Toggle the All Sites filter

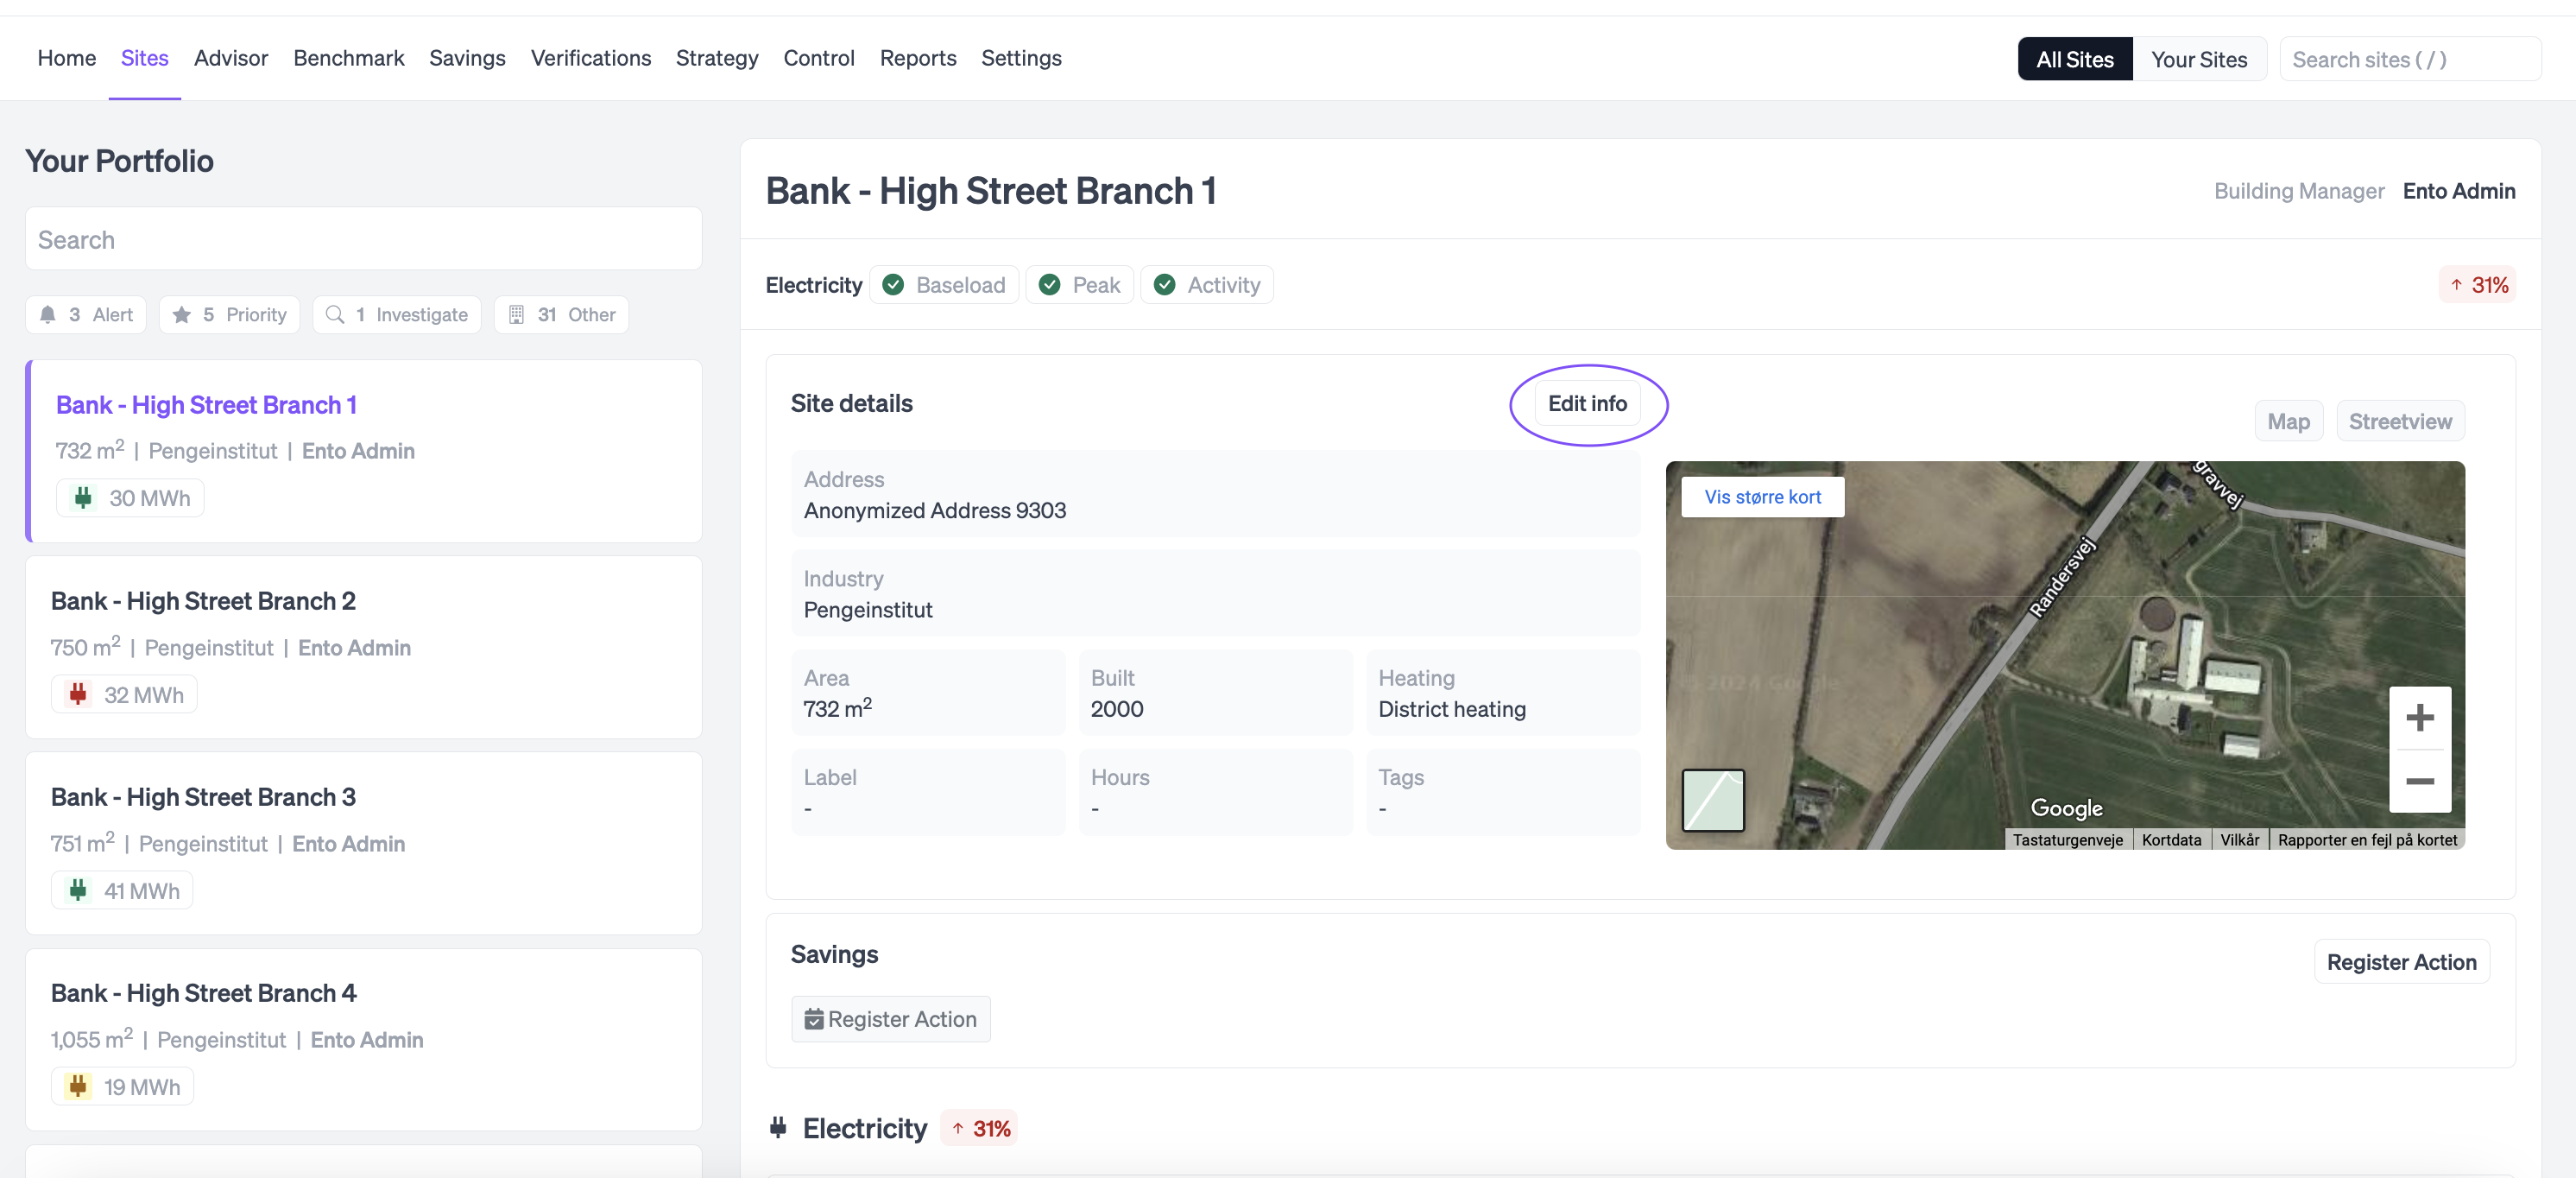[x=2075, y=59]
